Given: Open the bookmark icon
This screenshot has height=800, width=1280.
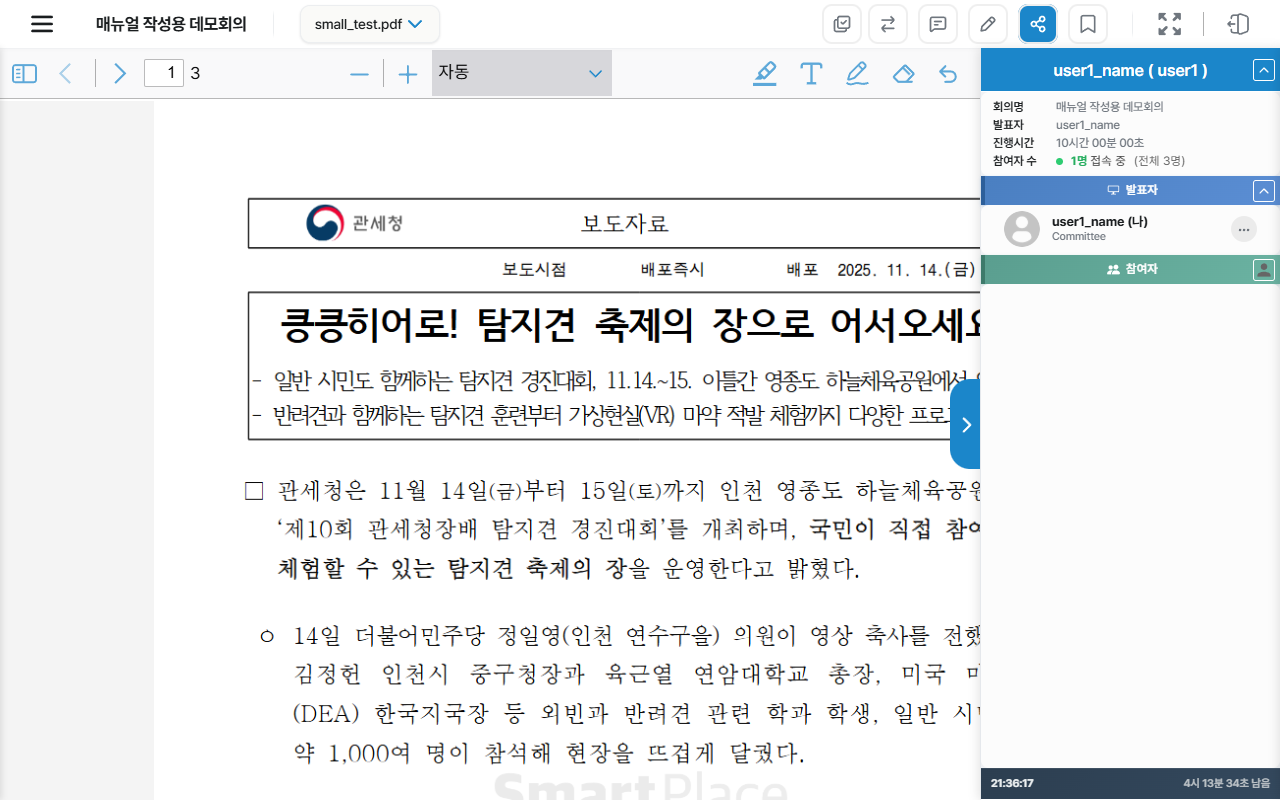Looking at the screenshot, I should 1088,24.
